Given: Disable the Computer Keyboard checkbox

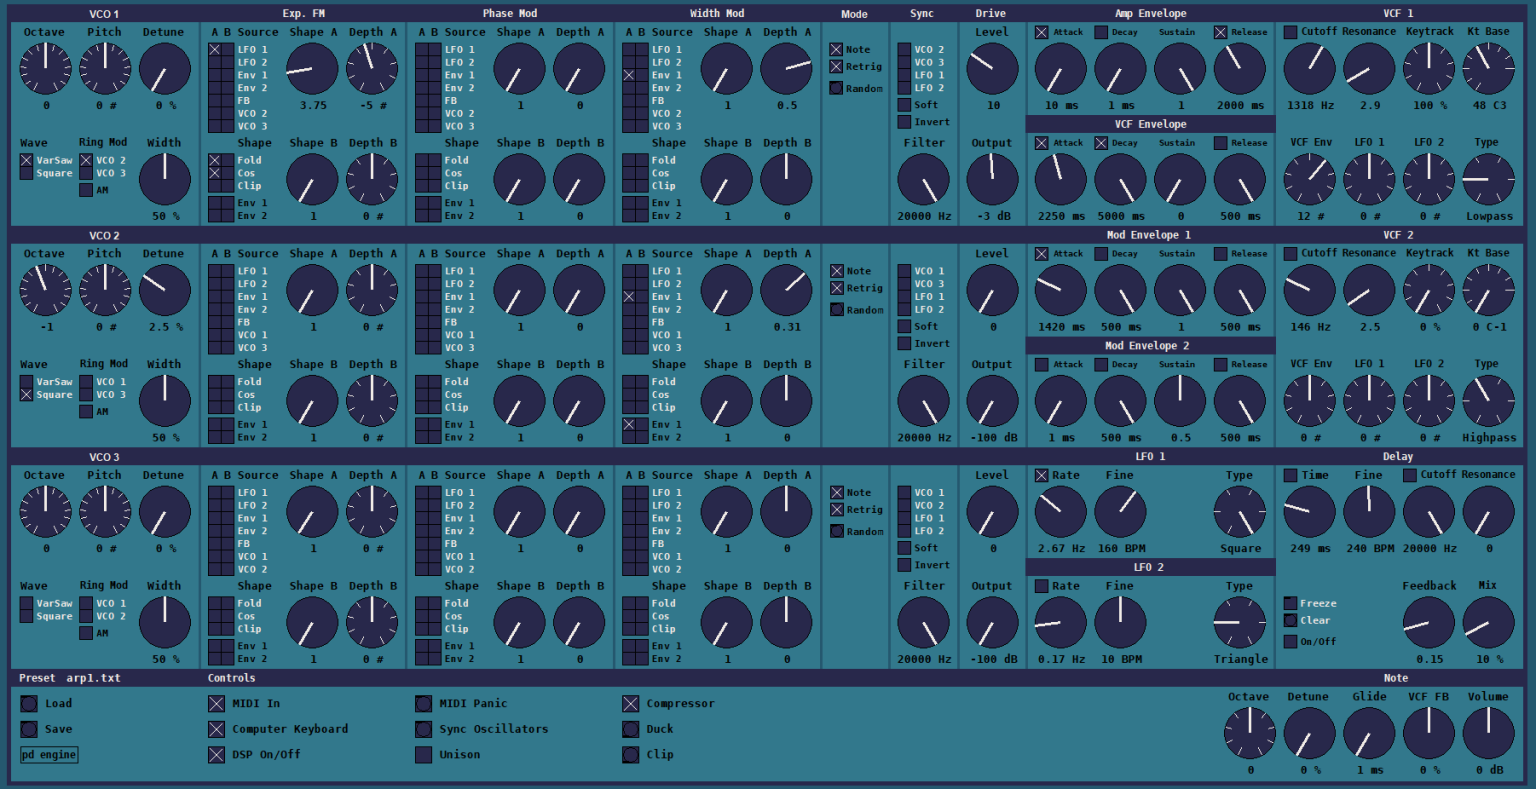Looking at the screenshot, I should [216, 729].
